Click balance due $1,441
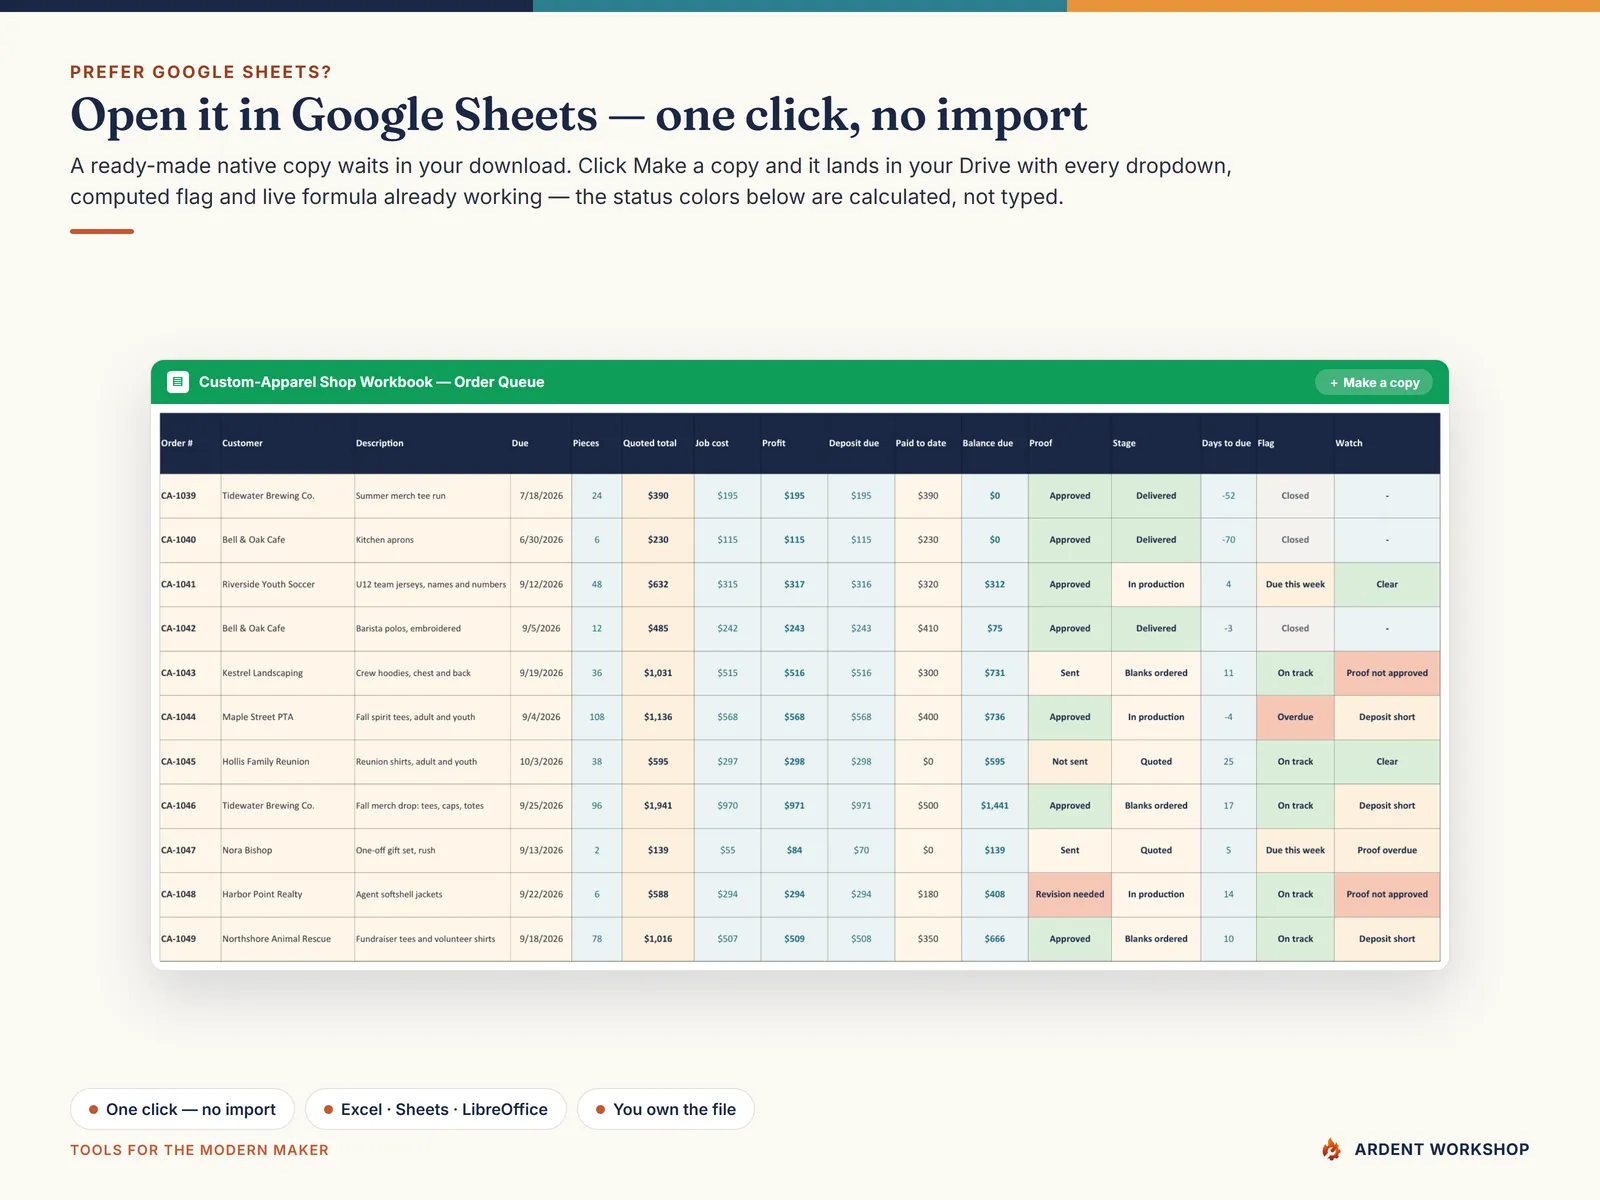 [x=994, y=806]
